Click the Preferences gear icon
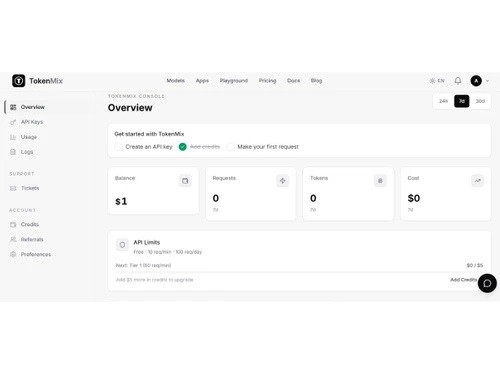This screenshot has width=500, height=375. click(13, 254)
